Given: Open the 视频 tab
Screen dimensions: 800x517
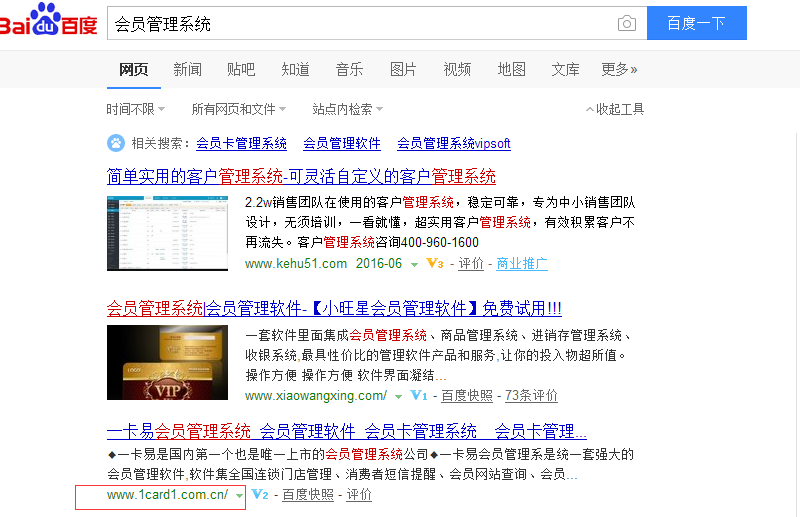Looking at the screenshot, I should [x=457, y=69].
